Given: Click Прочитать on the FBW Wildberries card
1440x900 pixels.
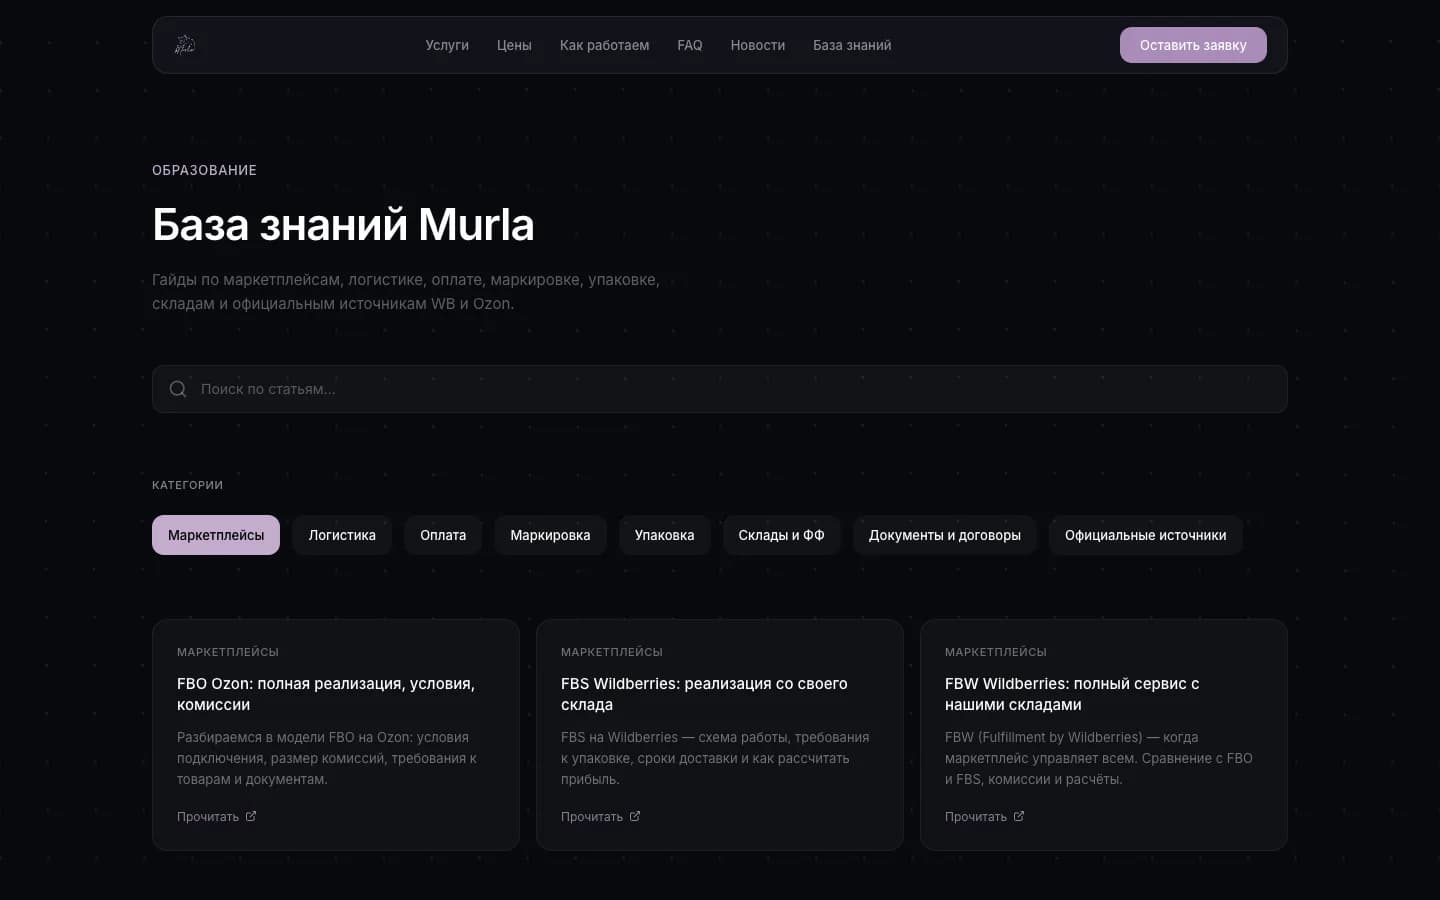Looking at the screenshot, I should click(976, 817).
